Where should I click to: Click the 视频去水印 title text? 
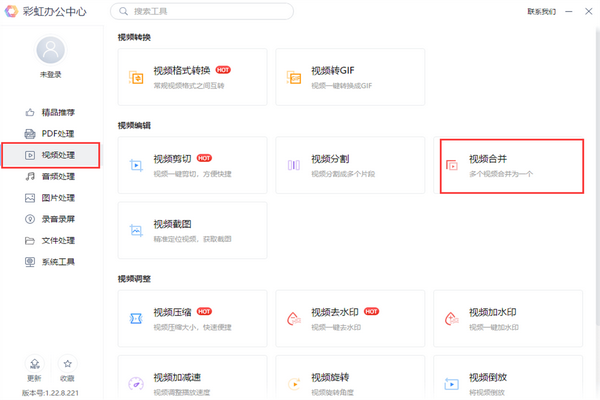point(335,312)
